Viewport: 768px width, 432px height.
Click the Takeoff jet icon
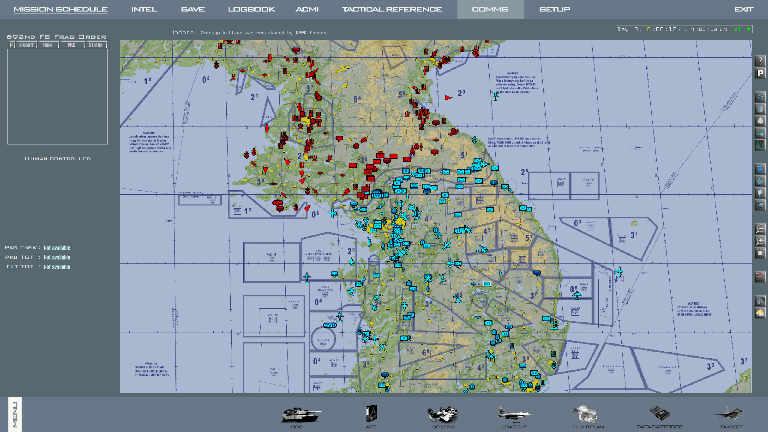[x=730, y=416]
